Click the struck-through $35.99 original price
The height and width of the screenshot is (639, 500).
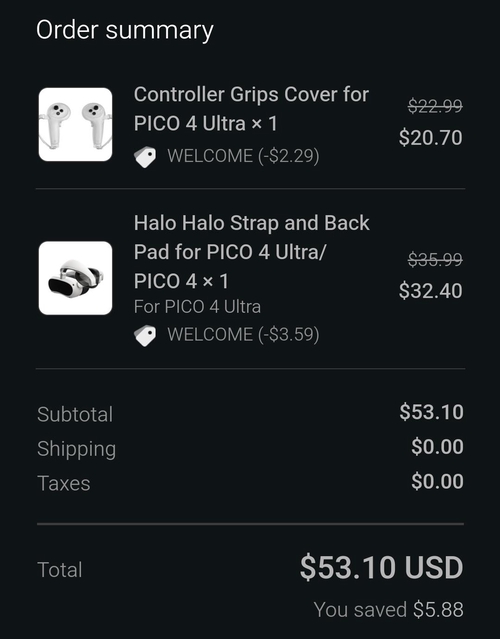(x=435, y=259)
